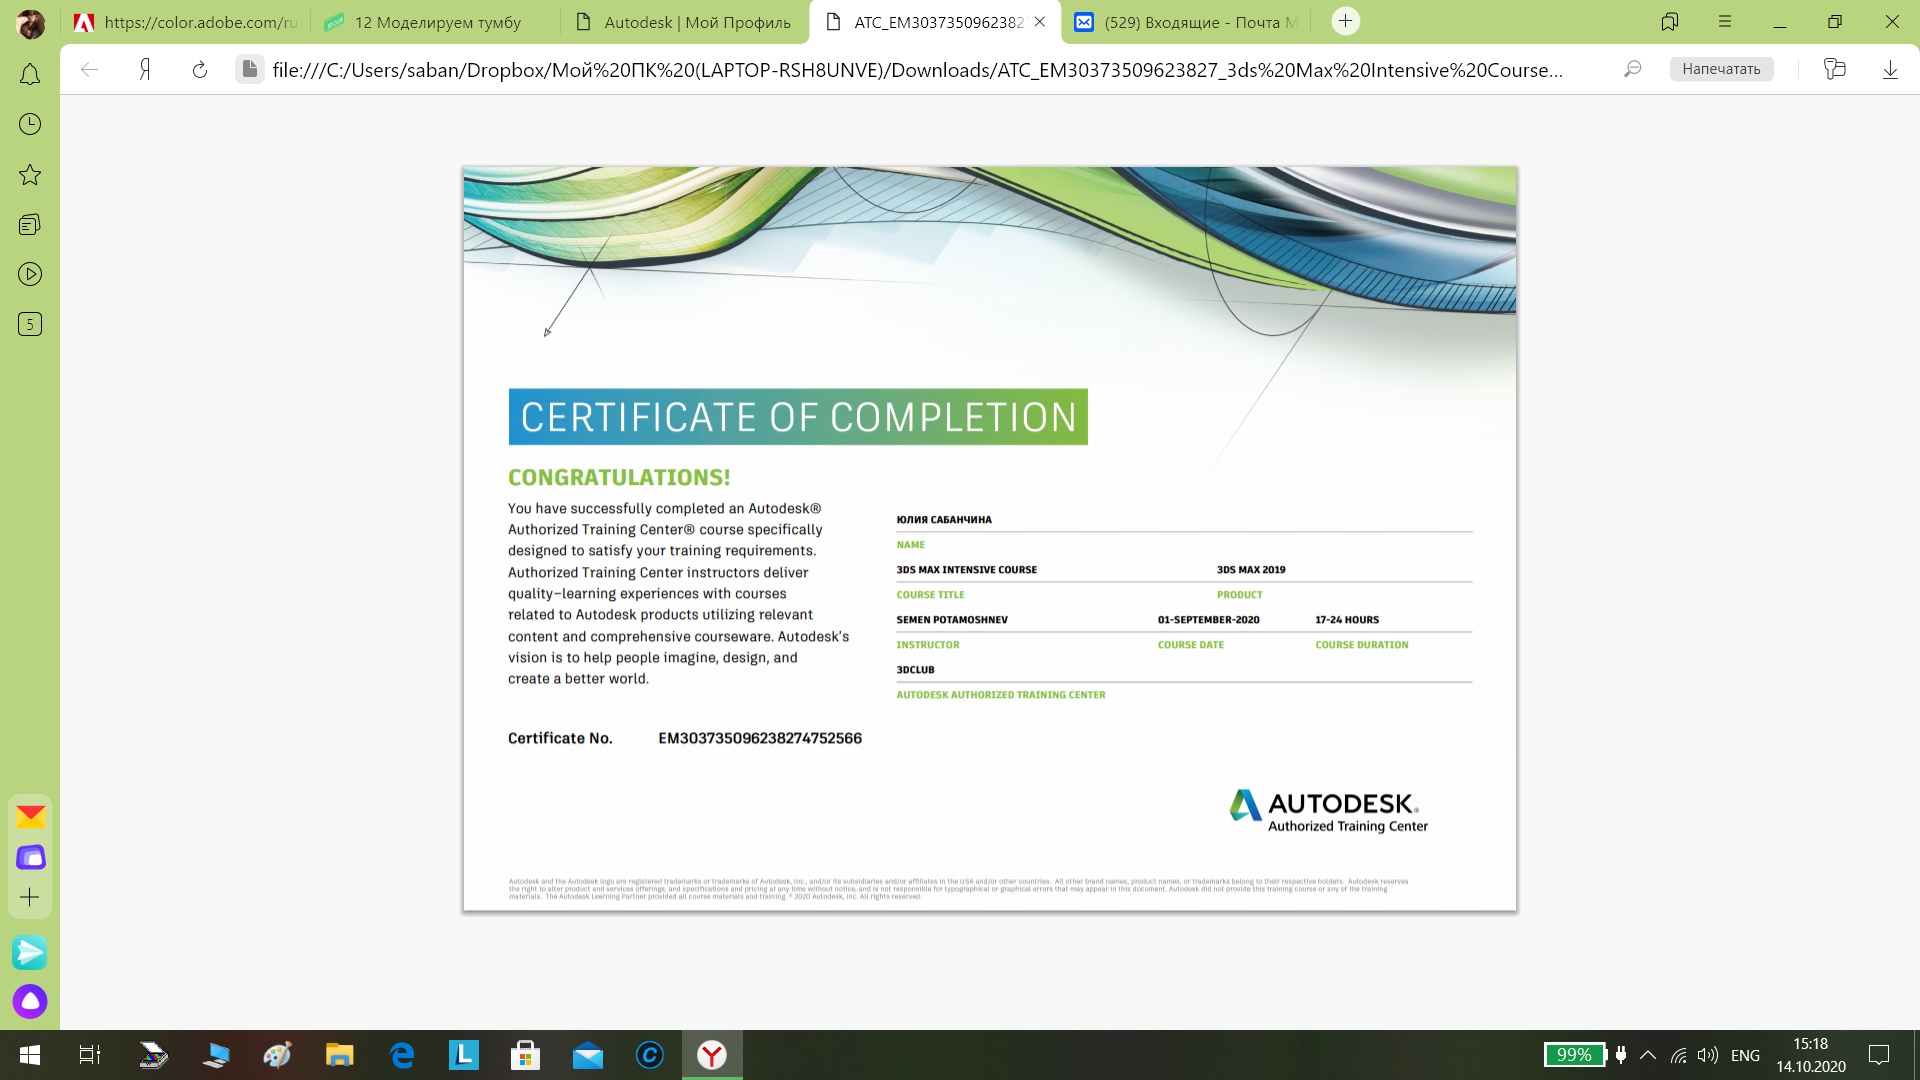This screenshot has height=1080, width=1920.
Task: Open Windows Start menu
Action: tap(30, 1055)
